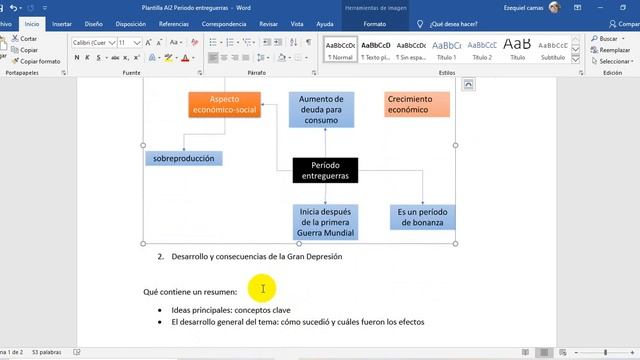640x360 pixels.
Task: Decrease font size with the A-down icon
Action: [x=159, y=42]
